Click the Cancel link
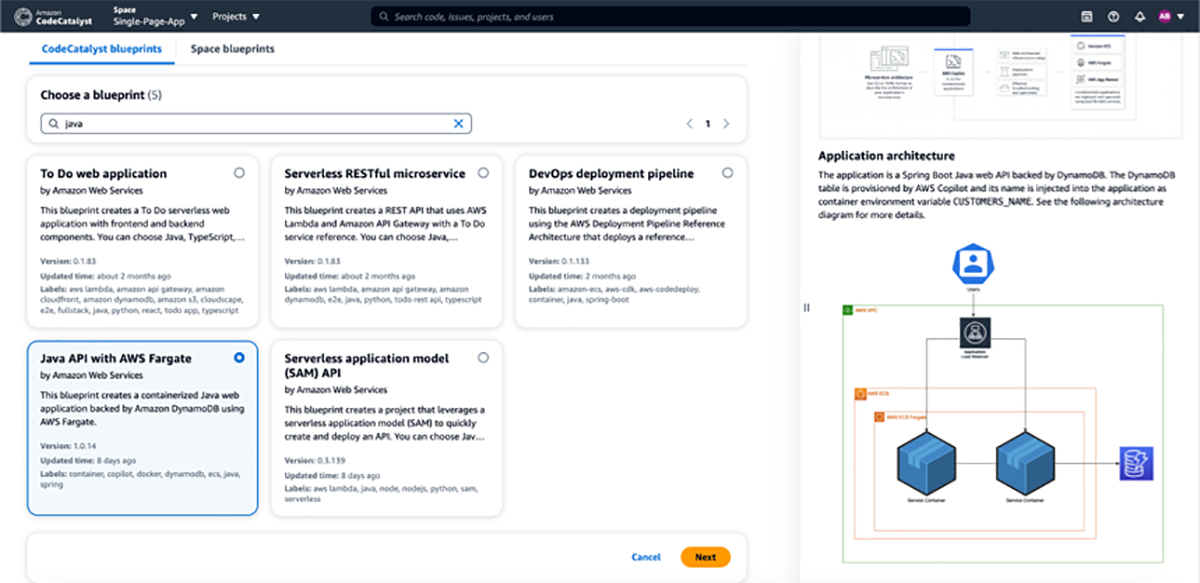The height and width of the screenshot is (583, 1200). (x=646, y=557)
